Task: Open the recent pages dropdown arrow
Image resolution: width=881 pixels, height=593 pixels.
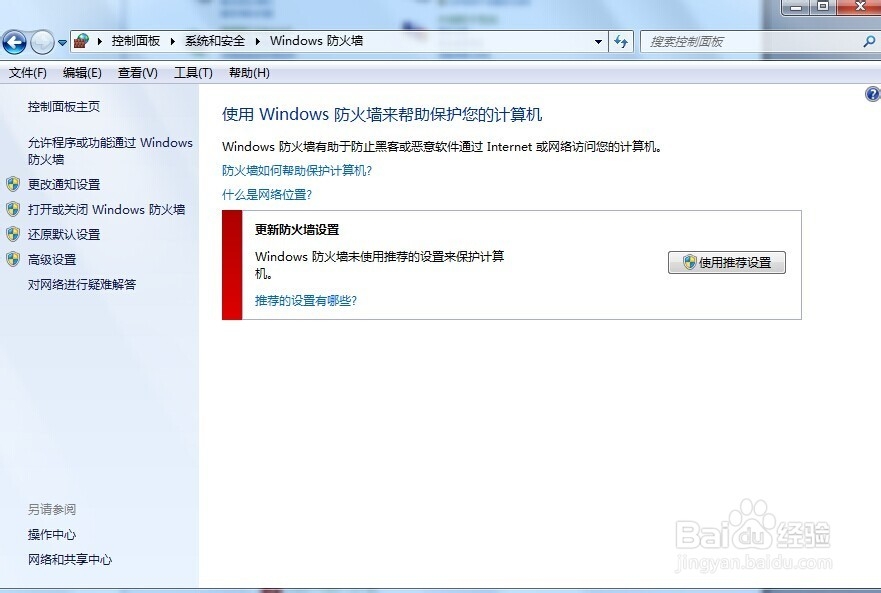Action: click(62, 43)
